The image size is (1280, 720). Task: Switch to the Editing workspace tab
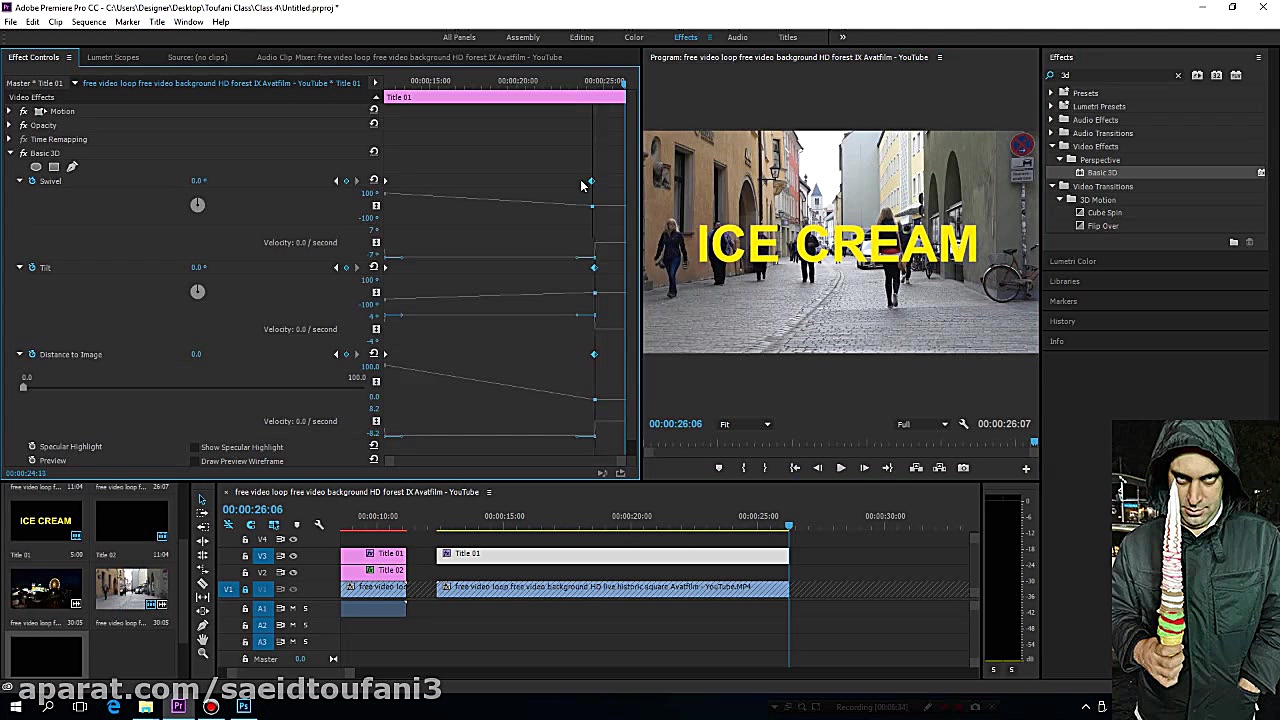coord(581,37)
